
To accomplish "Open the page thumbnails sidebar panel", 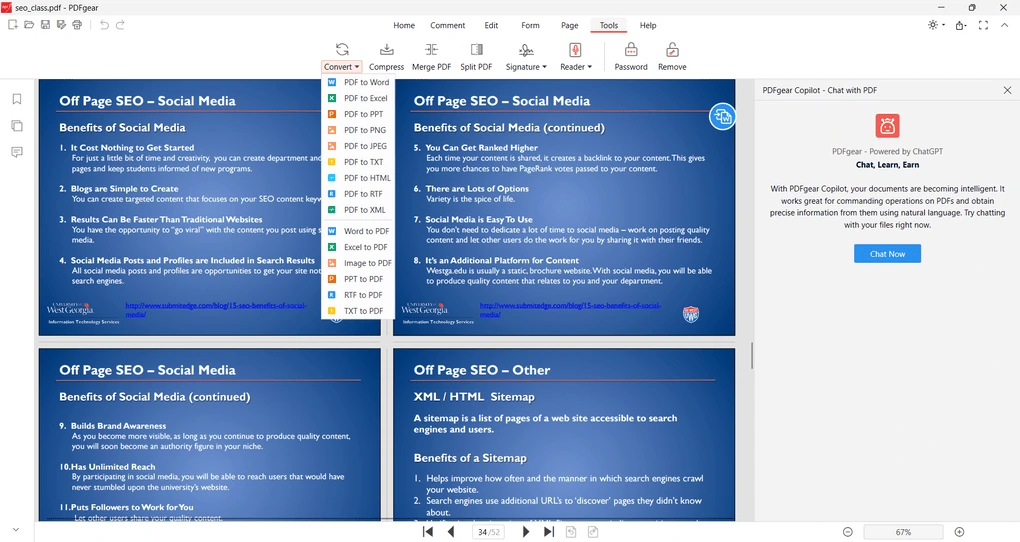I will [x=17, y=126].
